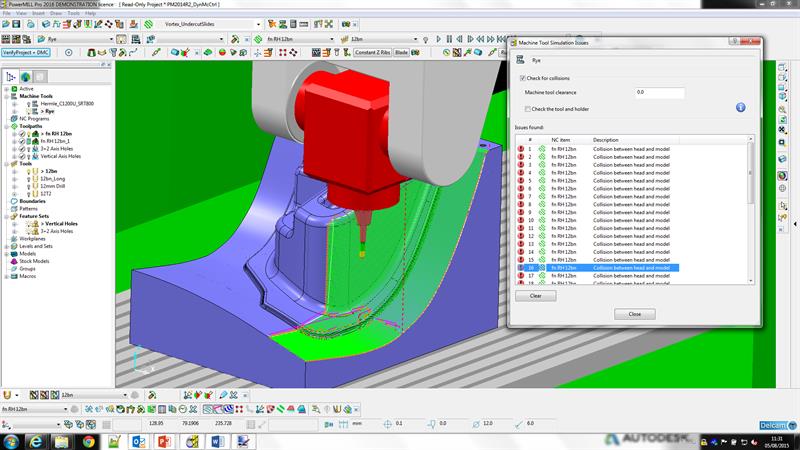Image resolution: width=800 pixels, height=450 pixels.
Task: Open project folder icon in main toolbar
Action: pos(6,24)
